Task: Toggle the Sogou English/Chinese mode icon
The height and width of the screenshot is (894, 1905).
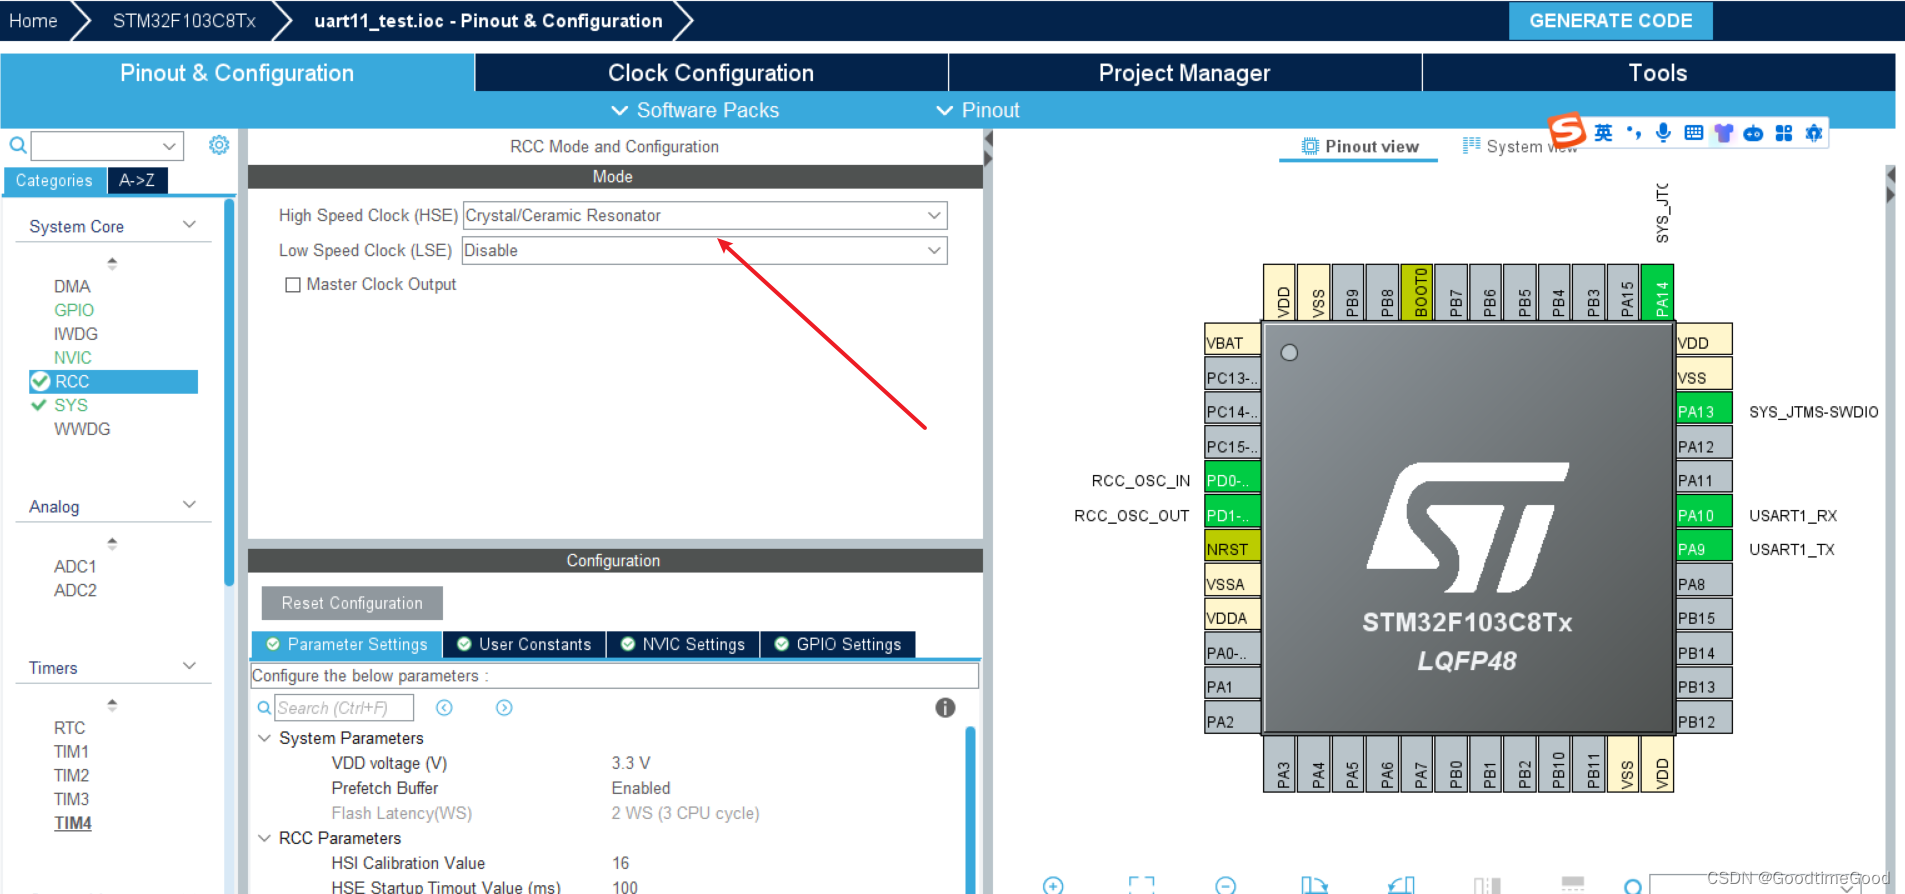Action: pos(1603,133)
